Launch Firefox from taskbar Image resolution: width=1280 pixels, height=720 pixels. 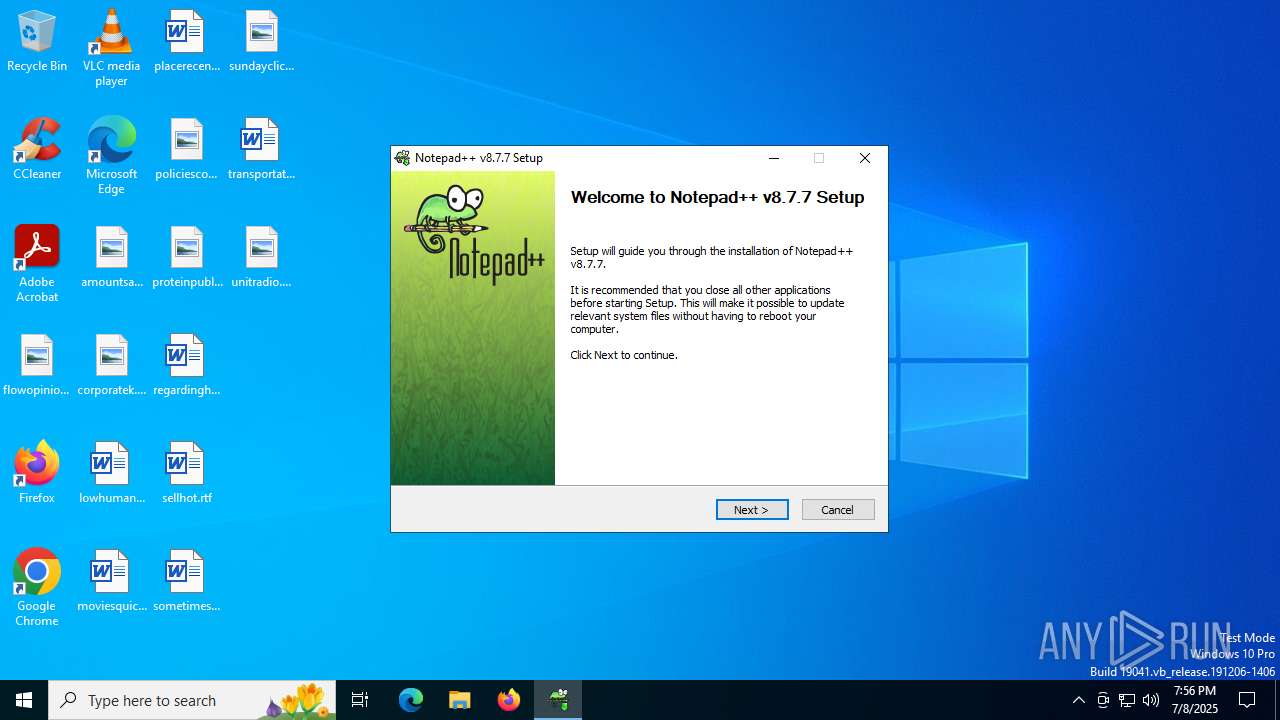509,700
